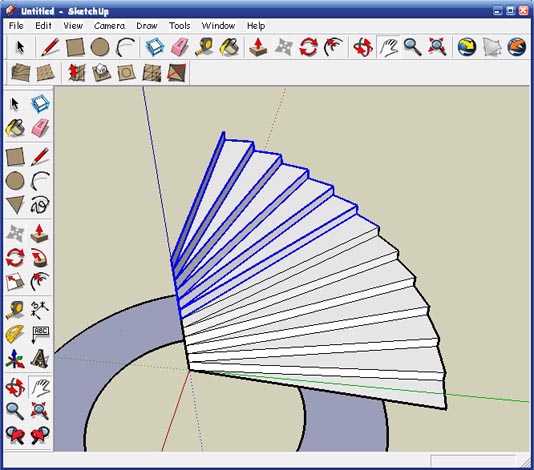Select the Rectangle tool in the Large Tool Set

(x=15, y=156)
